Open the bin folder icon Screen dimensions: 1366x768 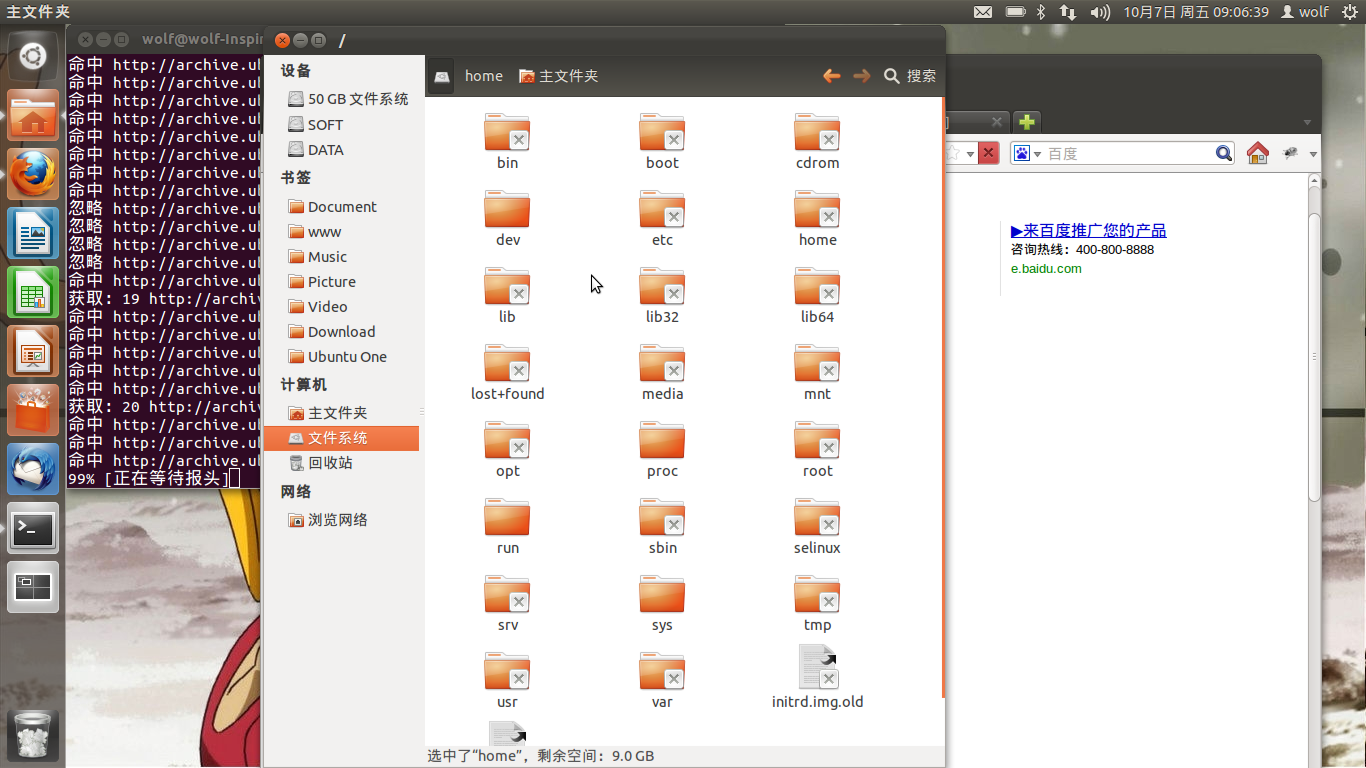coord(507,132)
